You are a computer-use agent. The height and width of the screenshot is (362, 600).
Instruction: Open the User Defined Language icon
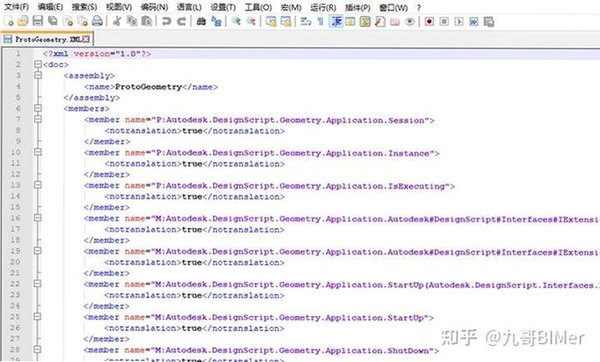pyautogui.click(x=350, y=21)
